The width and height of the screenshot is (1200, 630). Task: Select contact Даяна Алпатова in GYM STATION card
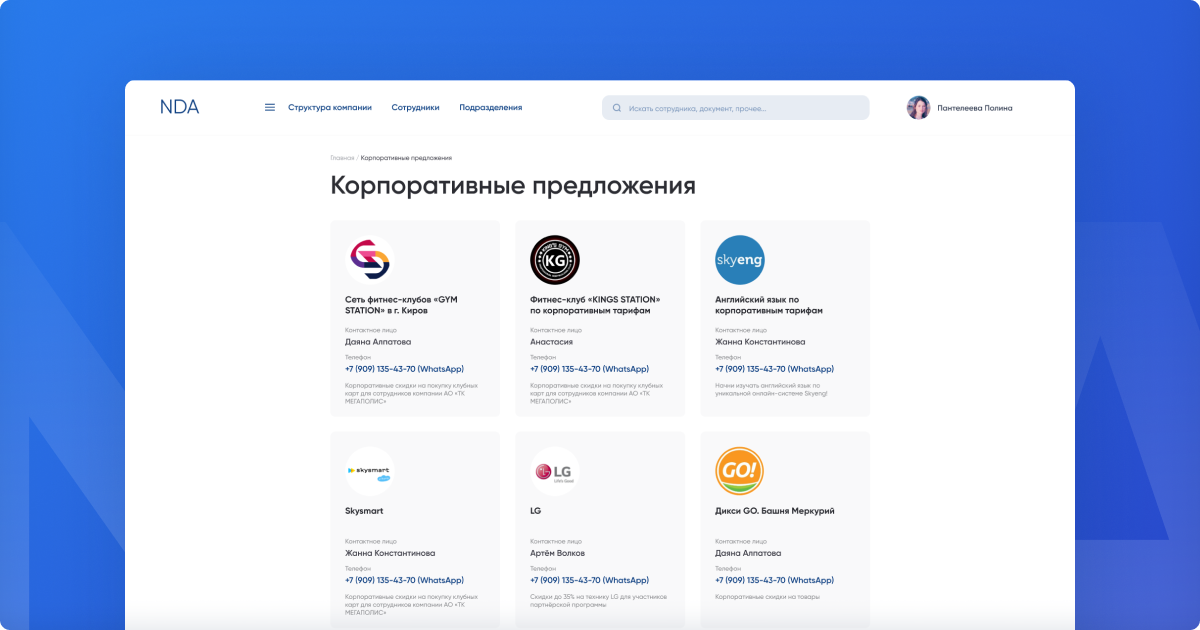click(378, 342)
